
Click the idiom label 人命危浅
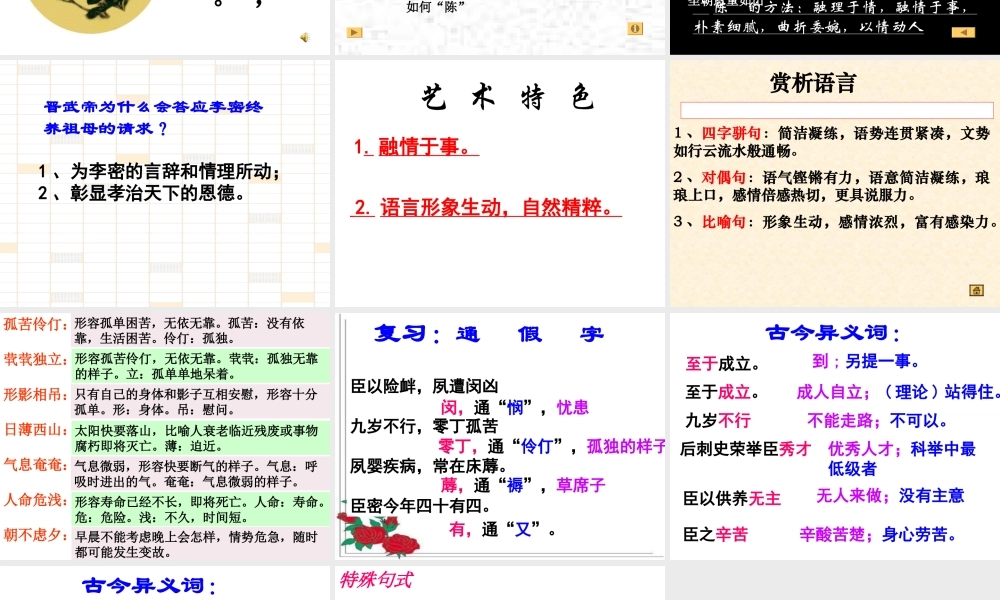tap(35, 500)
